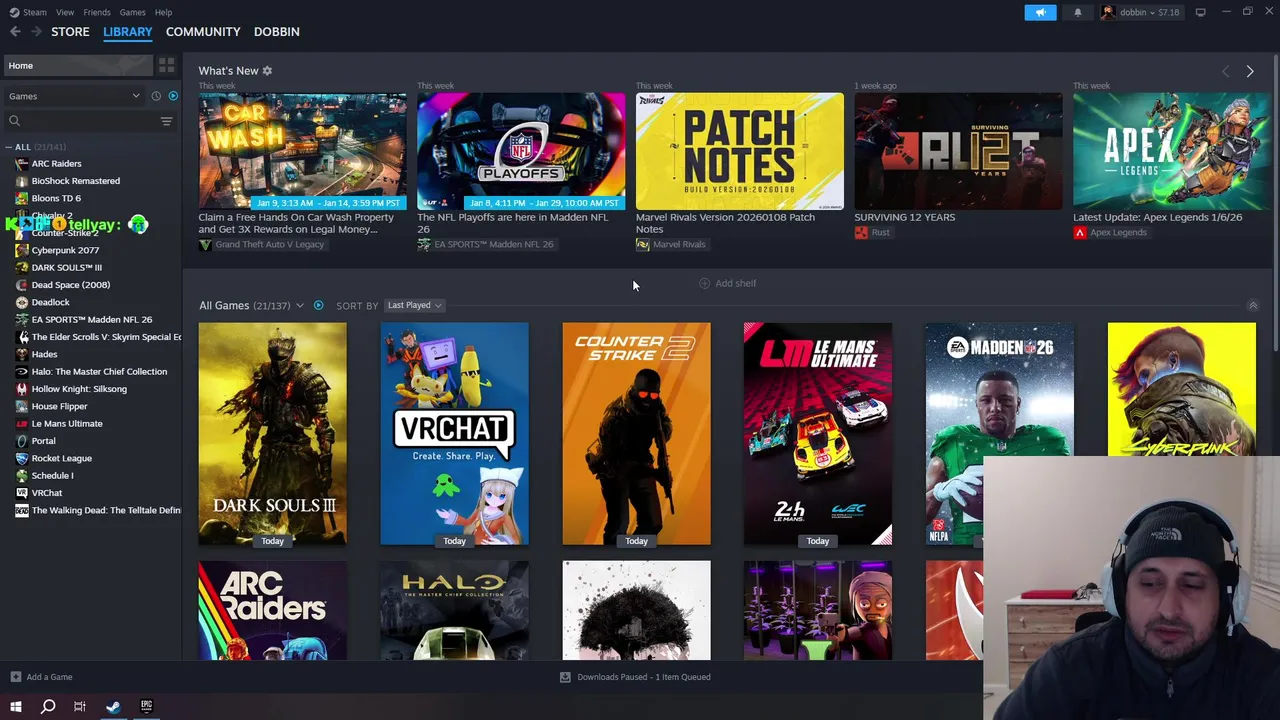Screen dimensions: 1280x720
Task: Open ARC Raiders game cover
Action: [x=272, y=611]
